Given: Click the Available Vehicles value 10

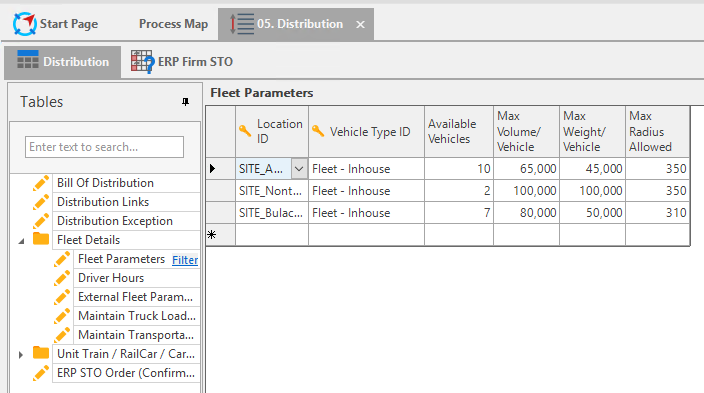Looking at the screenshot, I should point(459,169).
